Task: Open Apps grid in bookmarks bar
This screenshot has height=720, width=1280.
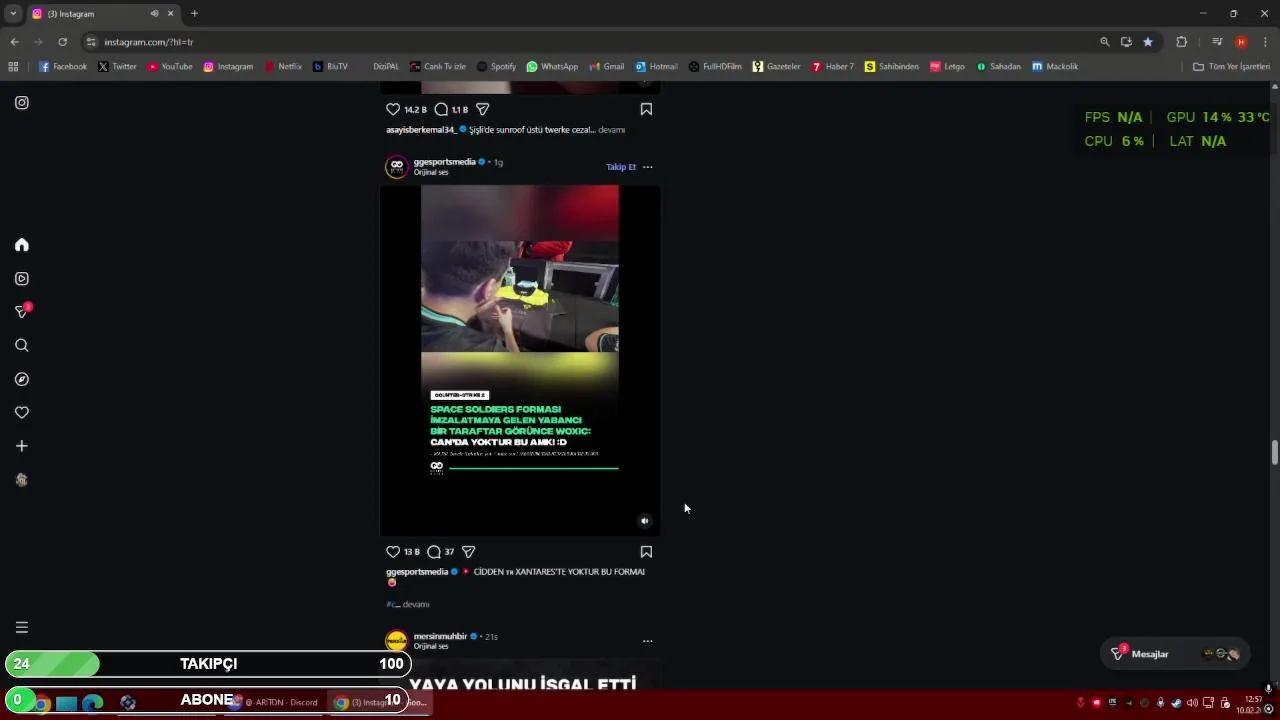Action: pyautogui.click(x=13, y=67)
